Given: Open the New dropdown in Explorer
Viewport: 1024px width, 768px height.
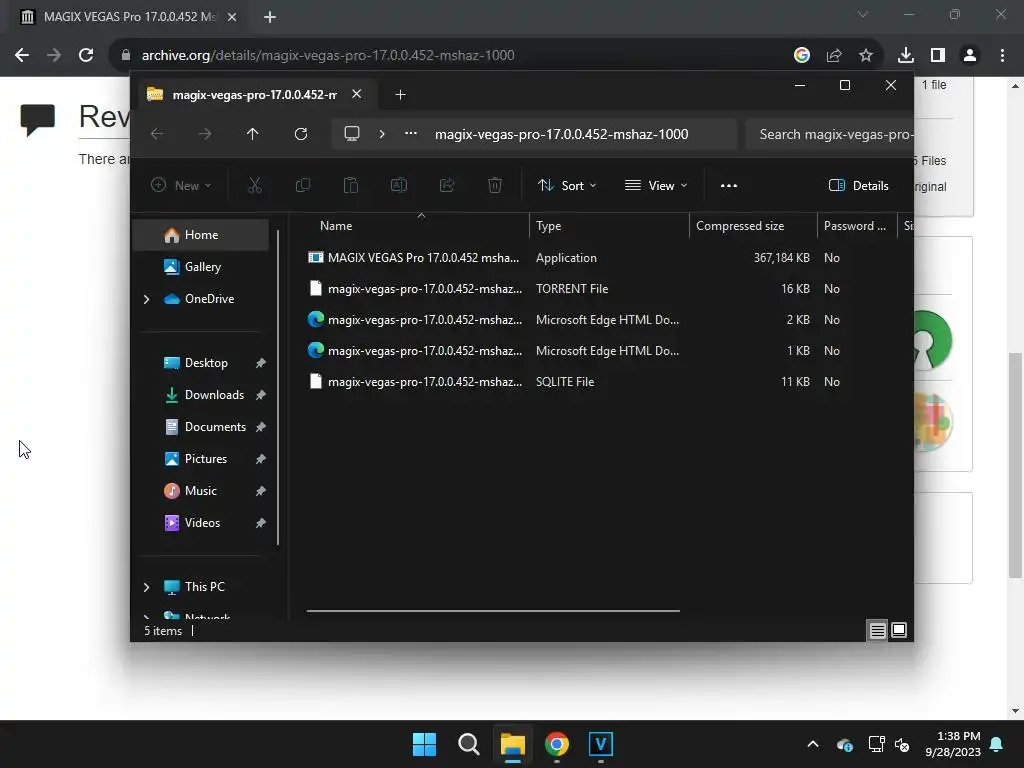Looking at the screenshot, I should click(181, 185).
